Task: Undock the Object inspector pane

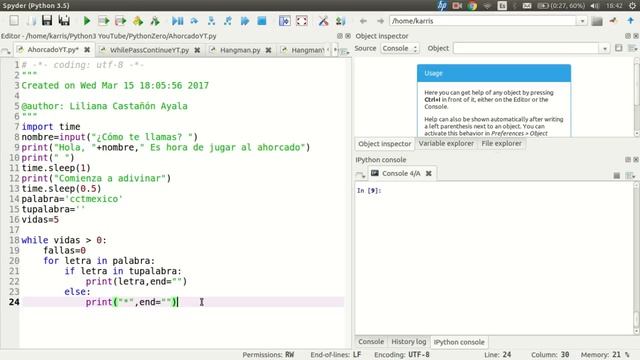Action: (628, 36)
